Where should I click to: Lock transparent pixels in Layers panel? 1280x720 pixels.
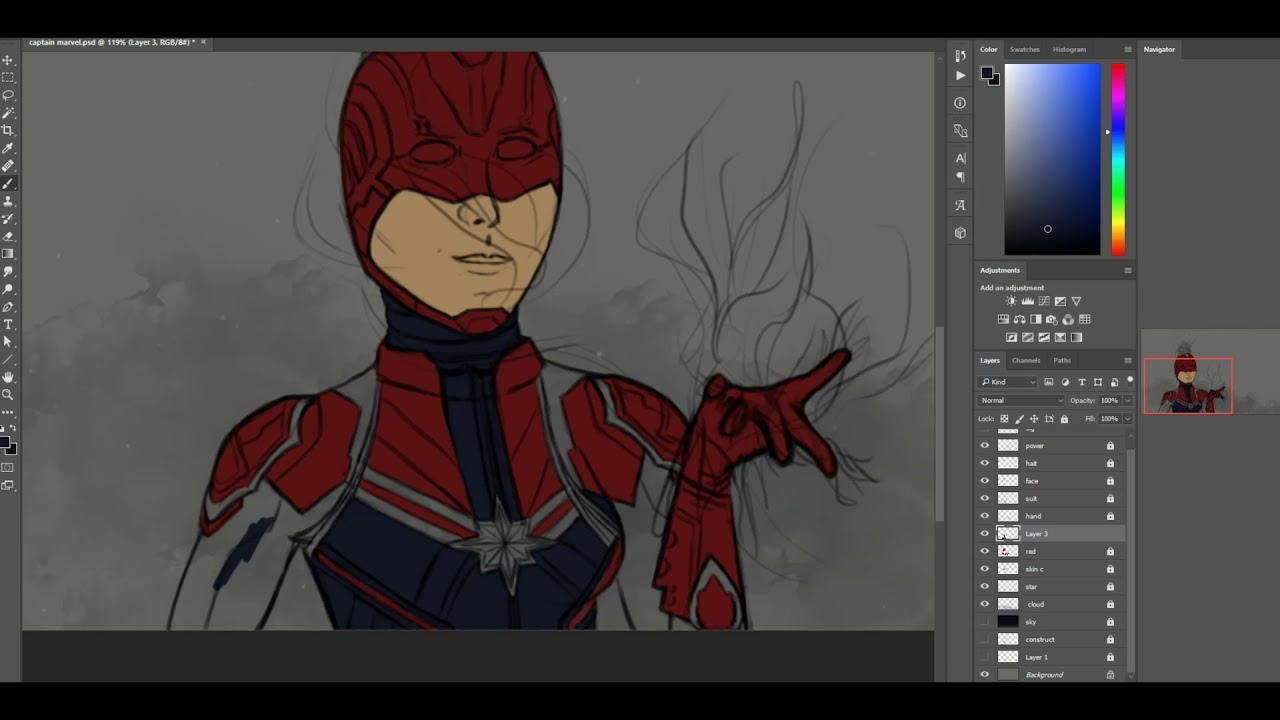pos(1004,418)
